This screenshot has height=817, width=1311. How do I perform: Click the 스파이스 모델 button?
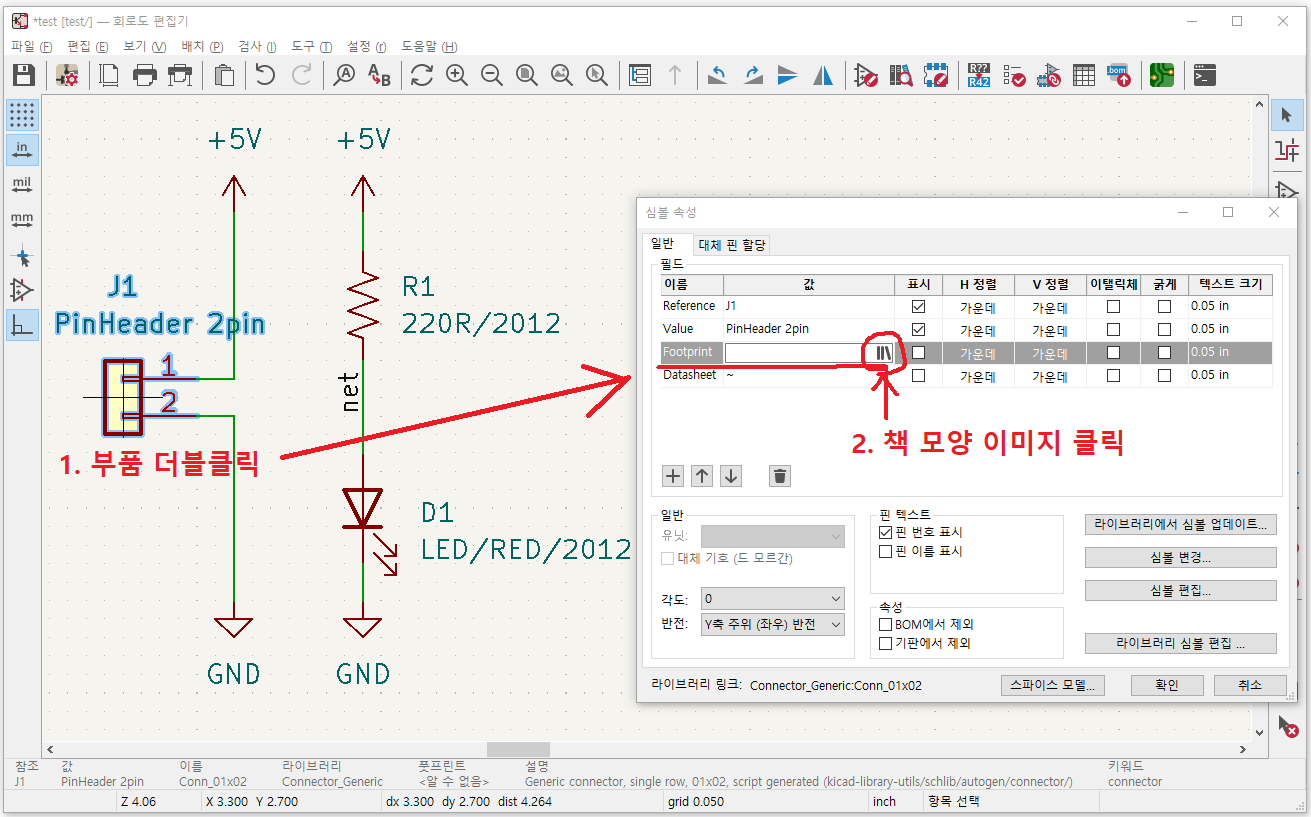pyautogui.click(x=1053, y=685)
